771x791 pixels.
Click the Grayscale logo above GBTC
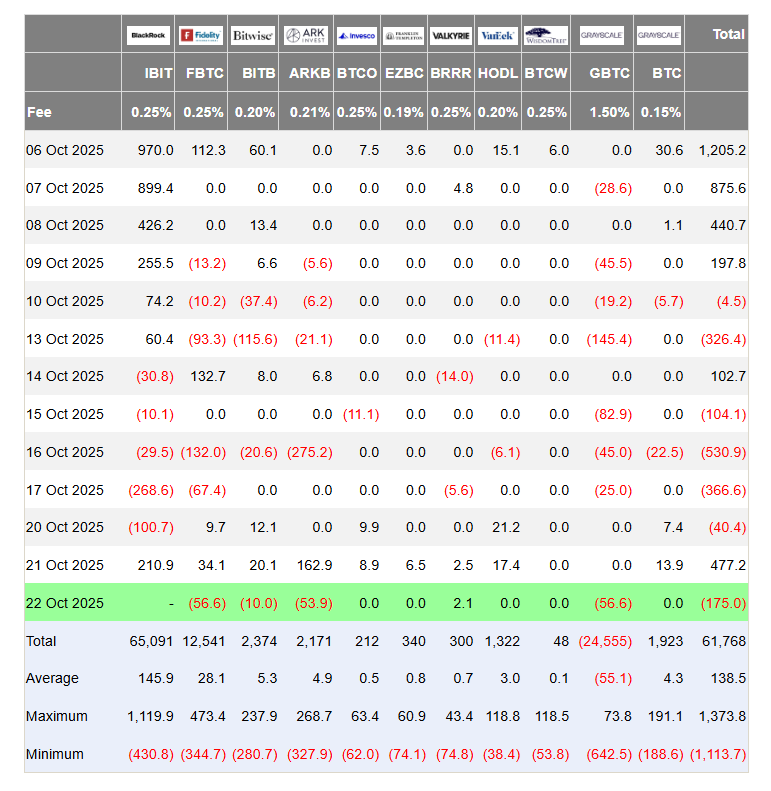pyautogui.click(x=601, y=36)
